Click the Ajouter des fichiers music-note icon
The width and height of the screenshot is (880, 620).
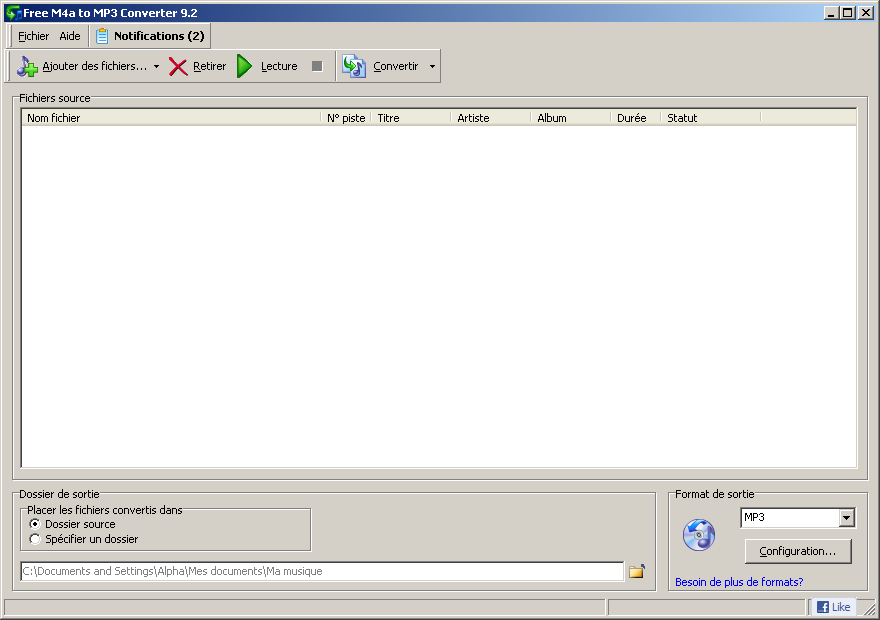[26, 66]
